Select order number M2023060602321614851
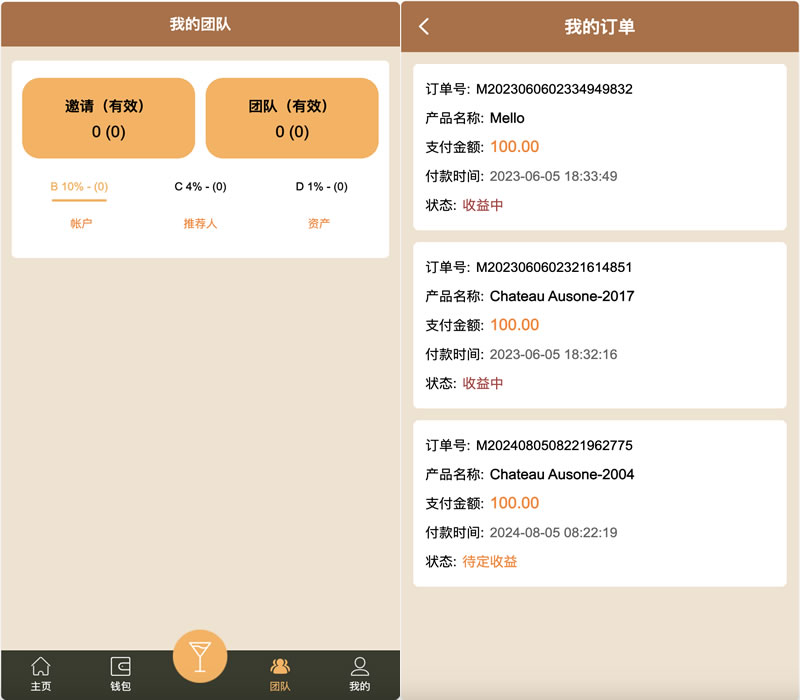The width and height of the screenshot is (800, 700). [554, 267]
